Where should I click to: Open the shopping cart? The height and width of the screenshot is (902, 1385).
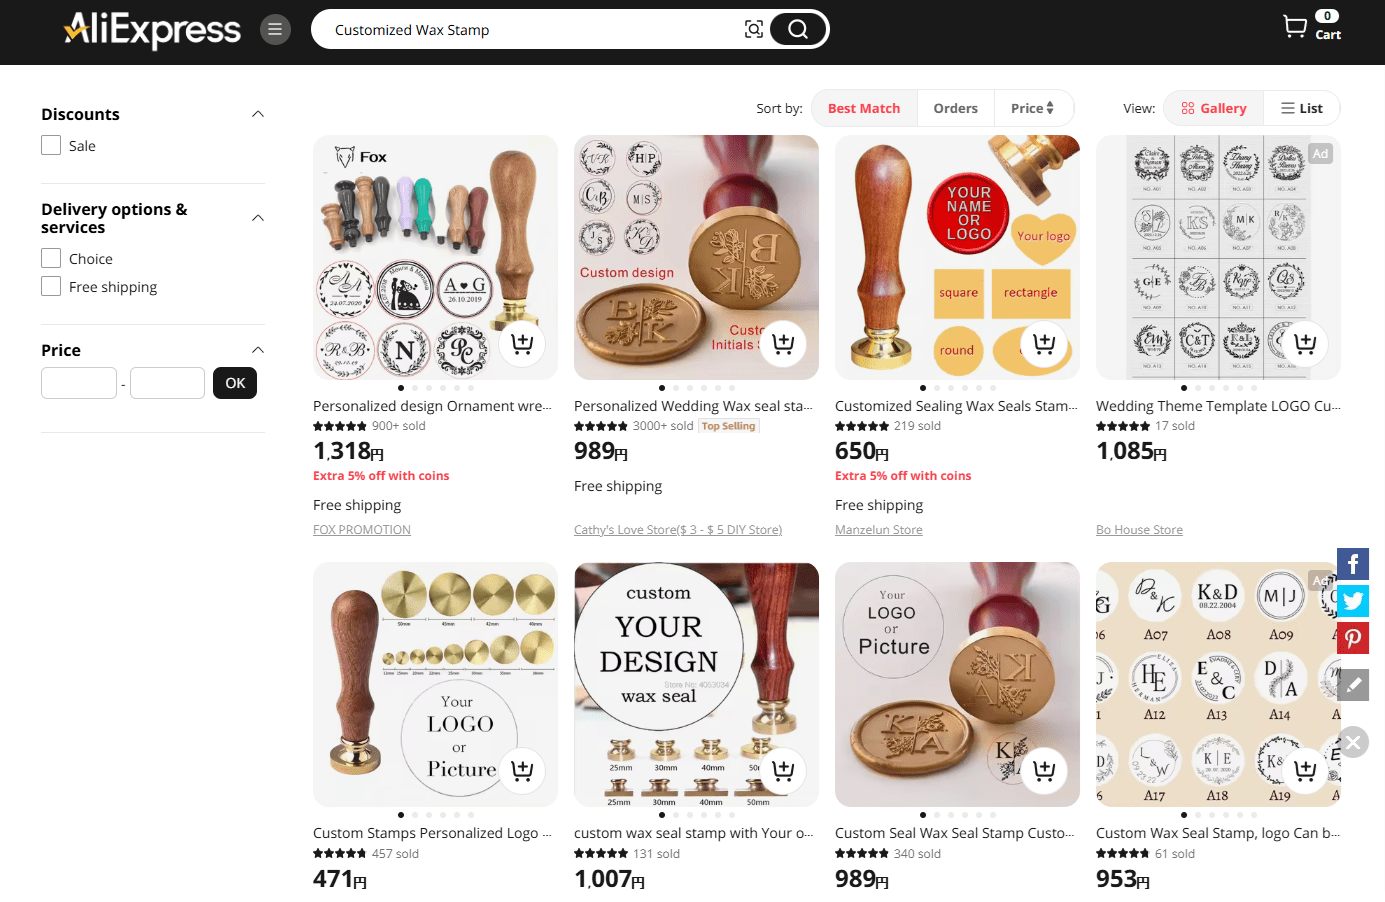pos(1312,26)
